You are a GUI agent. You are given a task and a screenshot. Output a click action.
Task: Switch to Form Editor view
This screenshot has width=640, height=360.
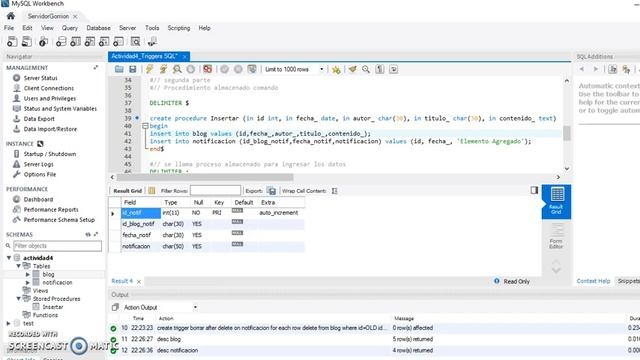coord(556,237)
